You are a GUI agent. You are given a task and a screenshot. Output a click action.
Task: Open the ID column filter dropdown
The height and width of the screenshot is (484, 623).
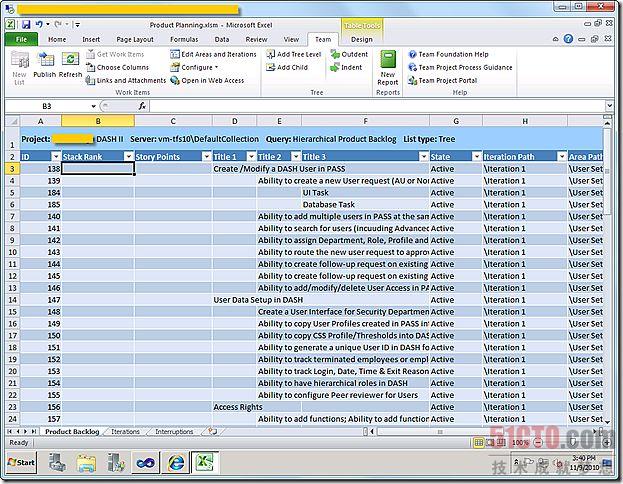(x=56, y=157)
